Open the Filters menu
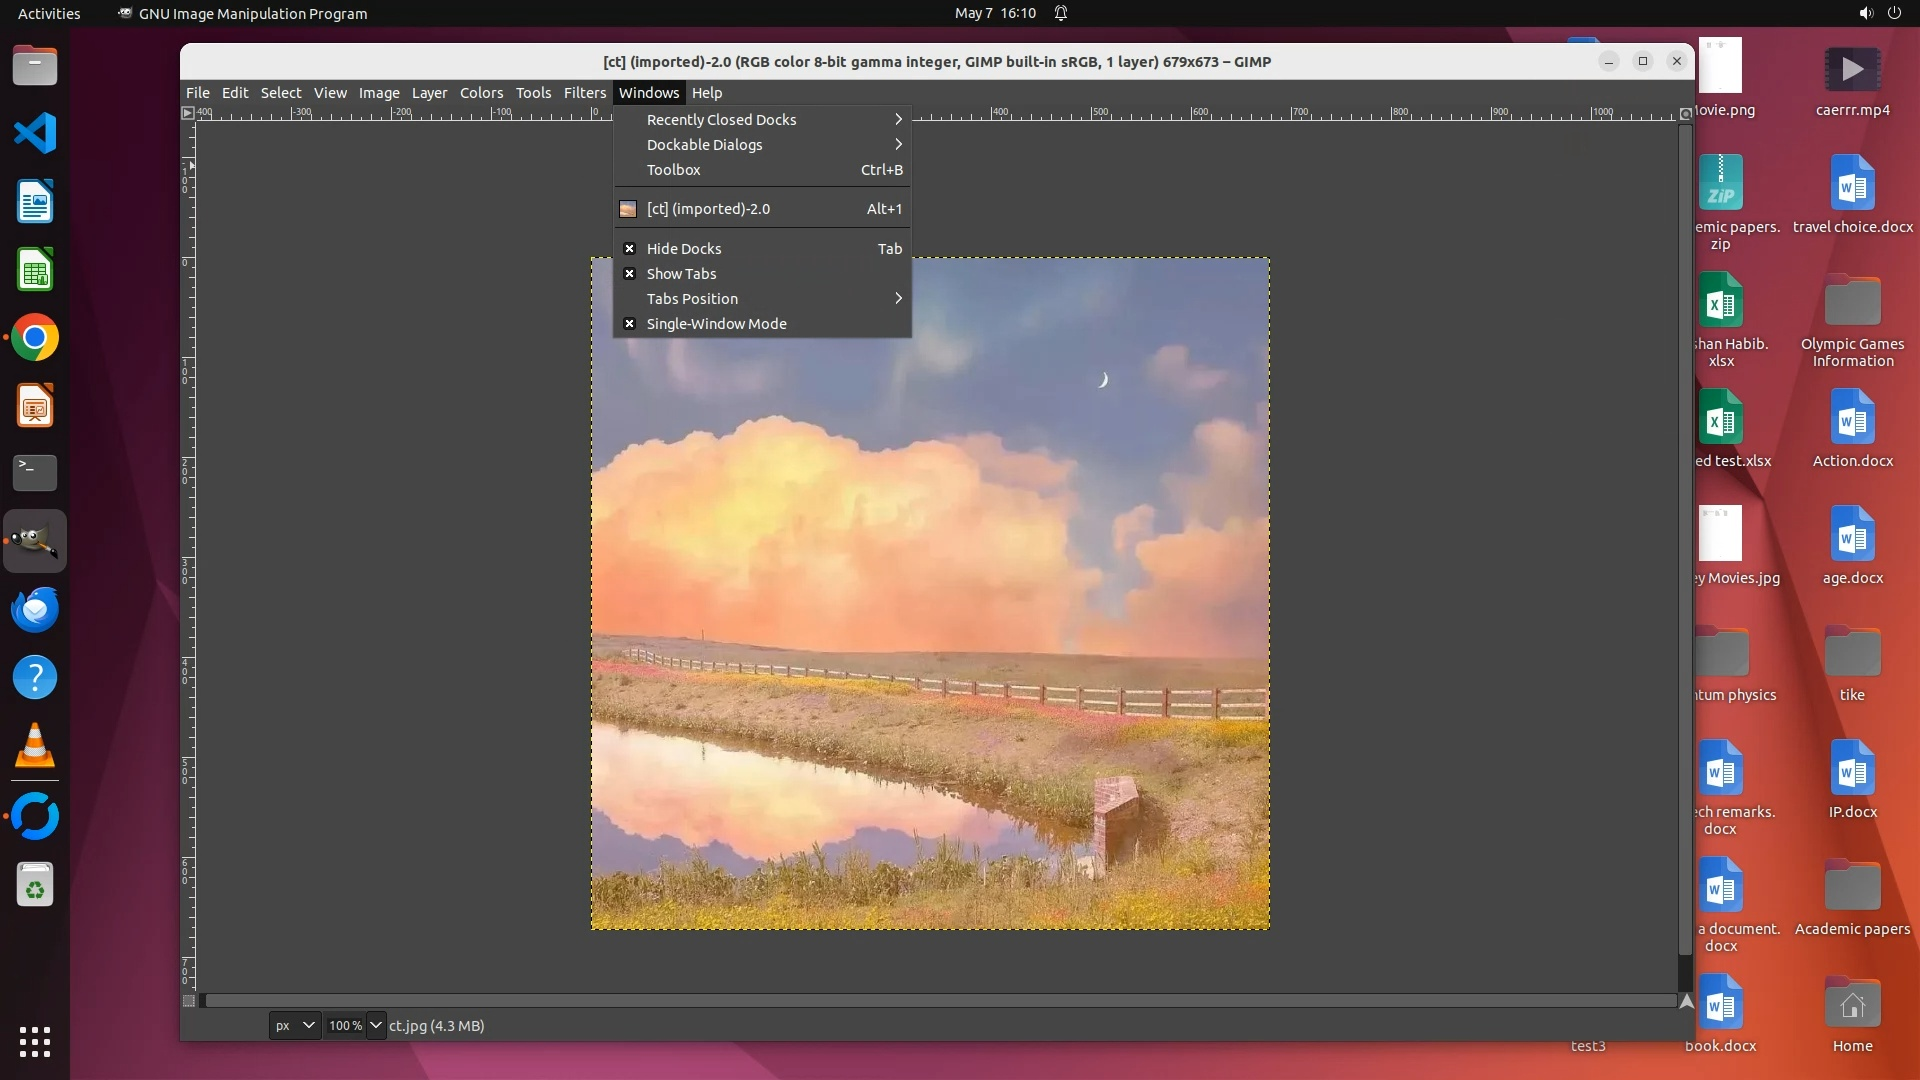The height and width of the screenshot is (1080, 1920). click(584, 93)
